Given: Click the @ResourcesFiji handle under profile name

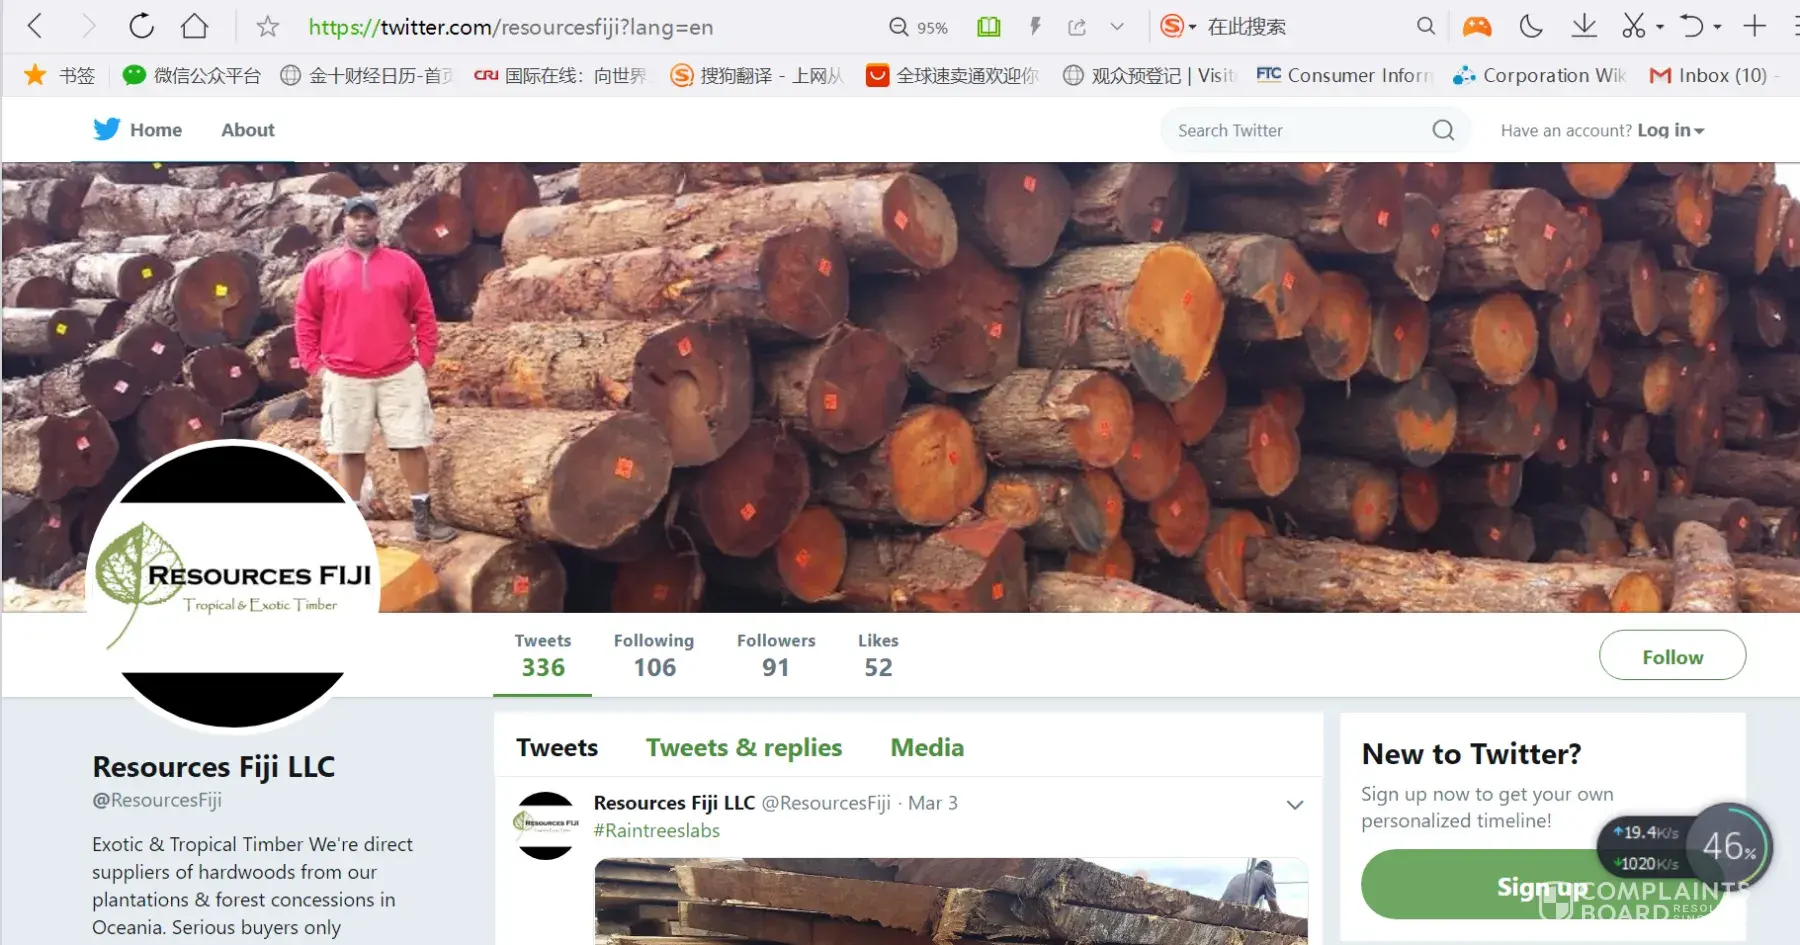Looking at the screenshot, I should (157, 800).
